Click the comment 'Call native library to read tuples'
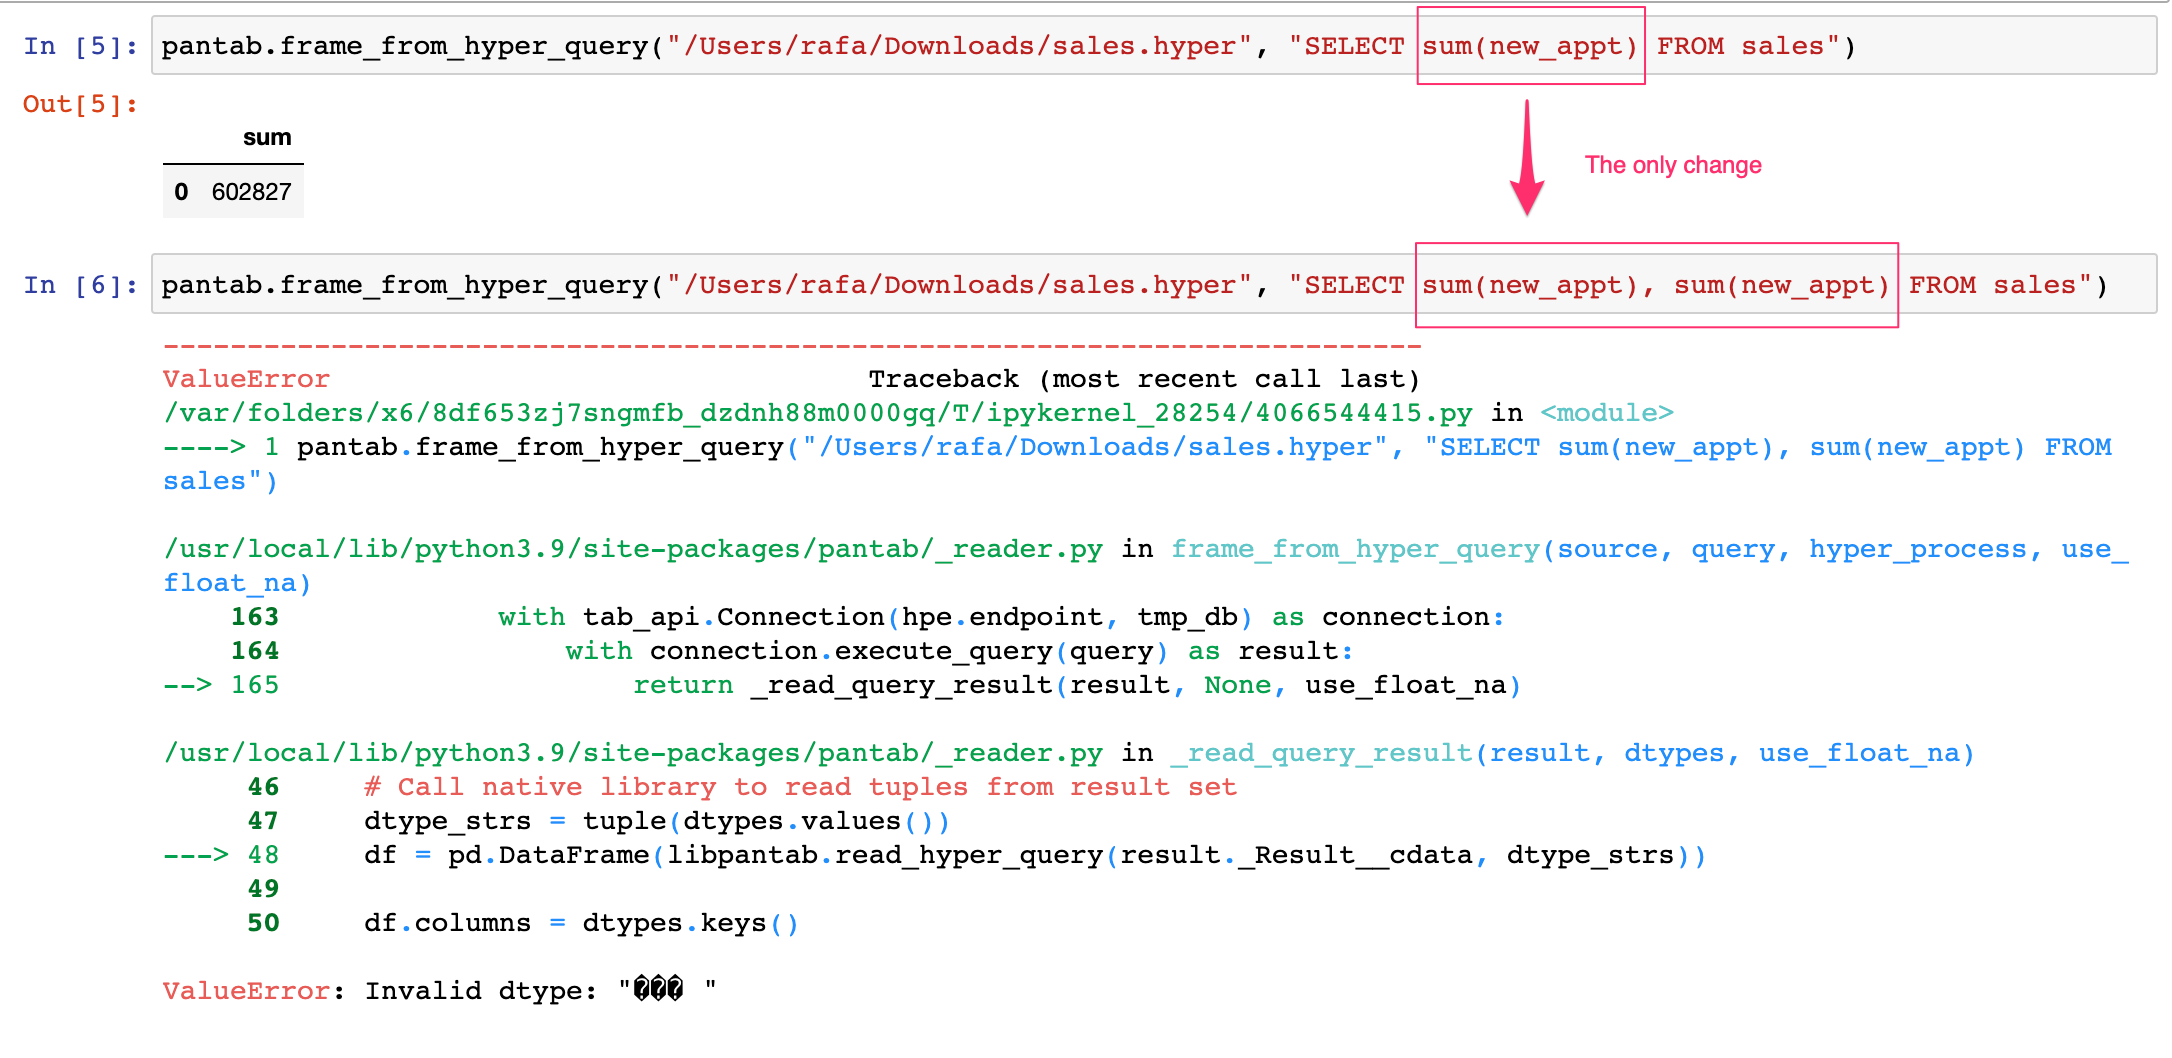The width and height of the screenshot is (2172, 1058). coord(800,787)
